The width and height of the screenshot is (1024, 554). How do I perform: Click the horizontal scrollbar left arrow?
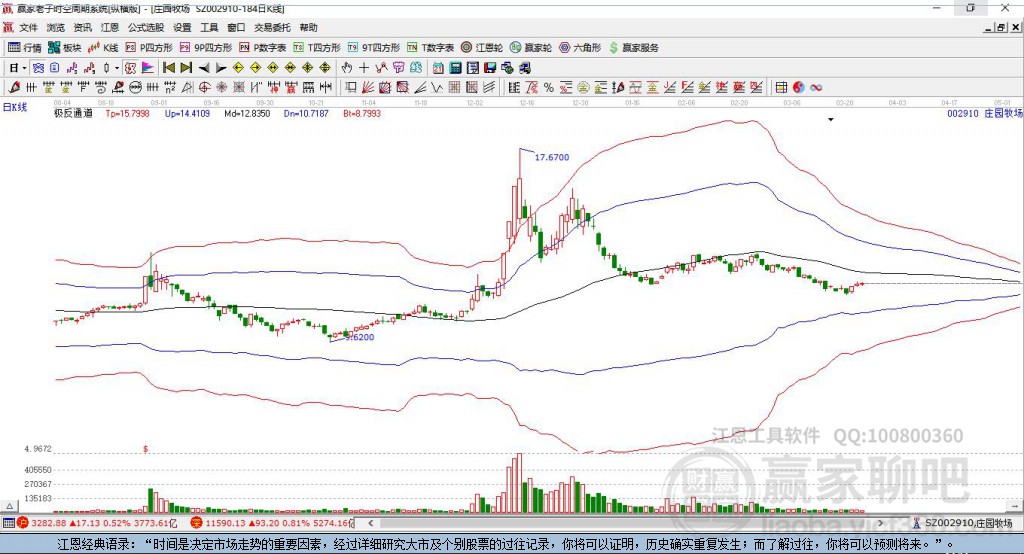tap(371, 523)
